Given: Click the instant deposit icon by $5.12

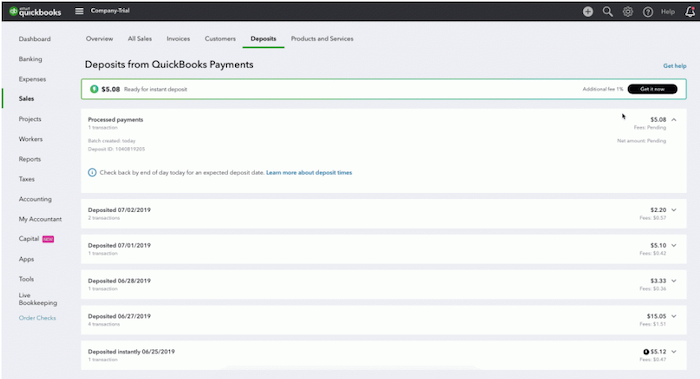Looking at the screenshot, I should coord(646,352).
